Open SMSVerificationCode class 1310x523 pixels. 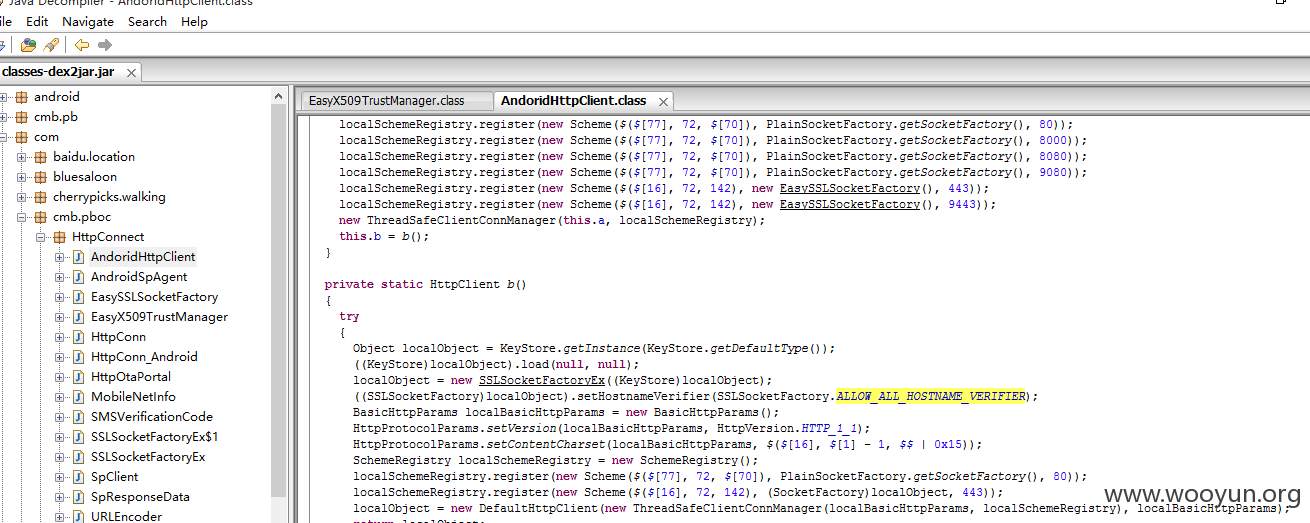[x=152, y=417]
